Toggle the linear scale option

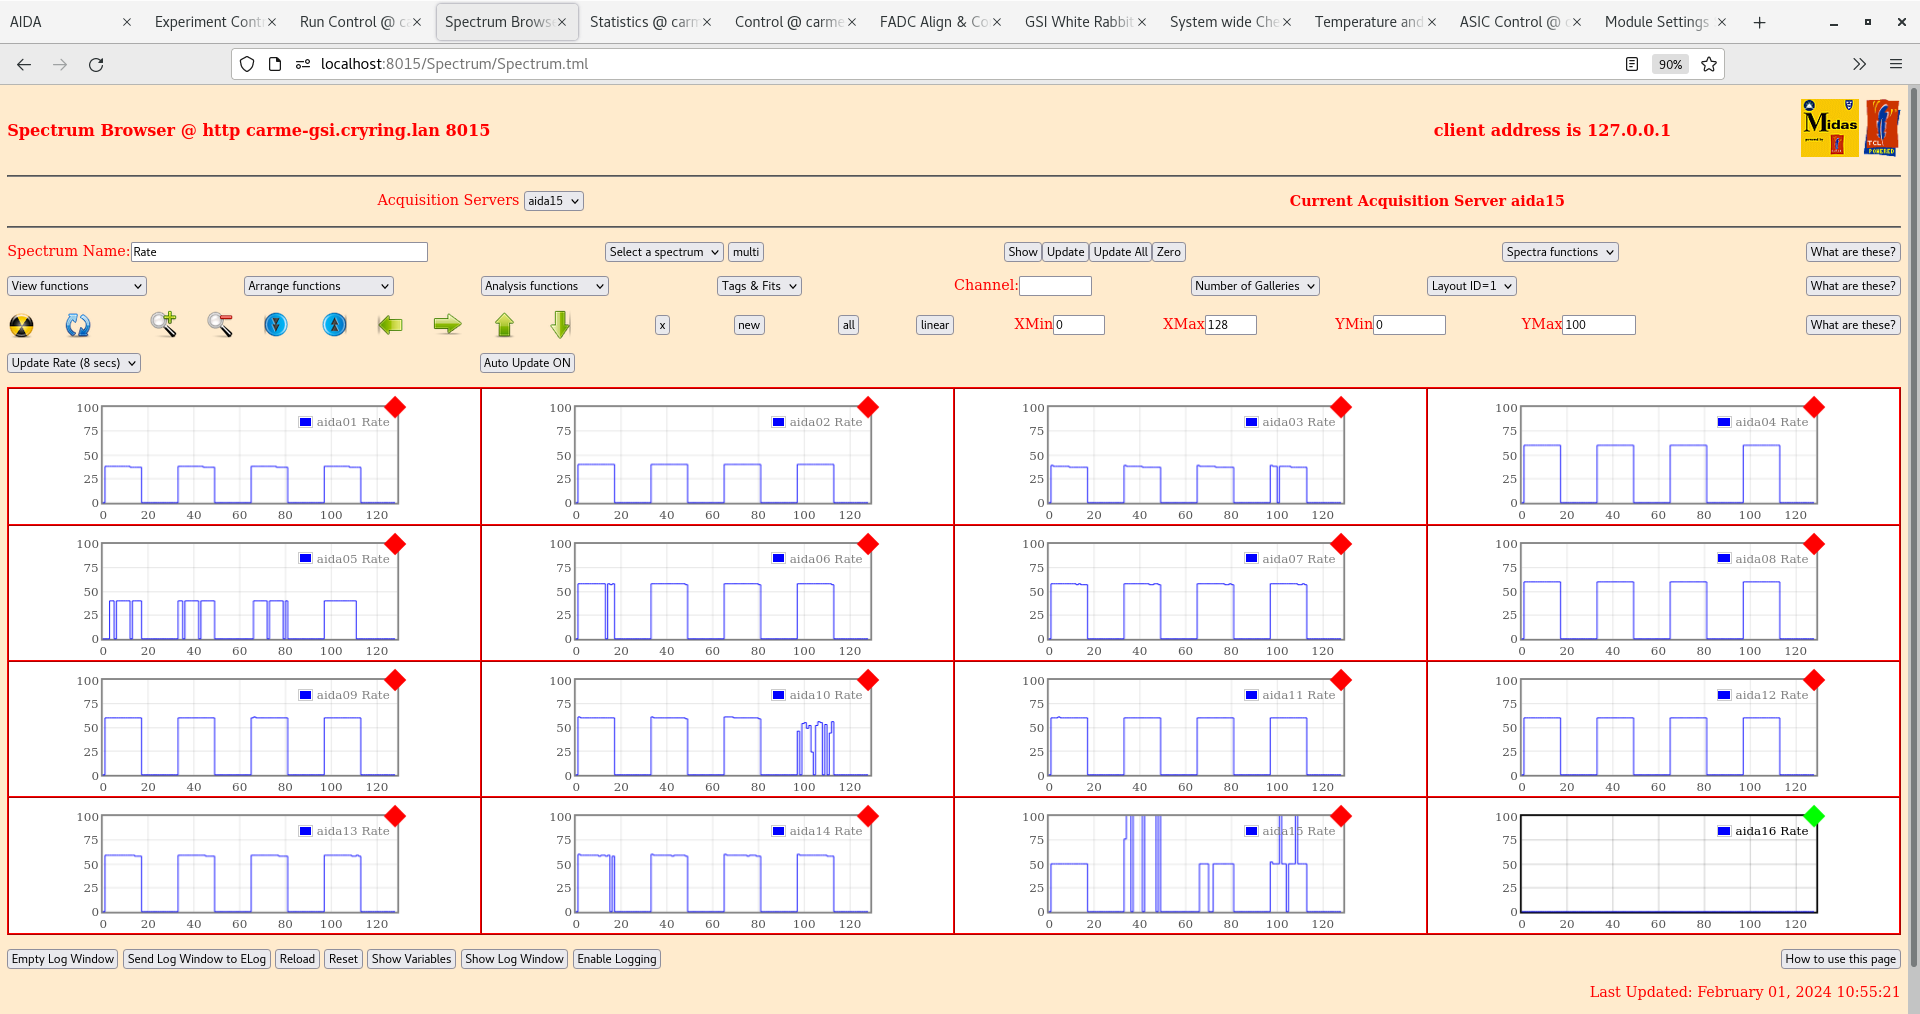coord(933,324)
